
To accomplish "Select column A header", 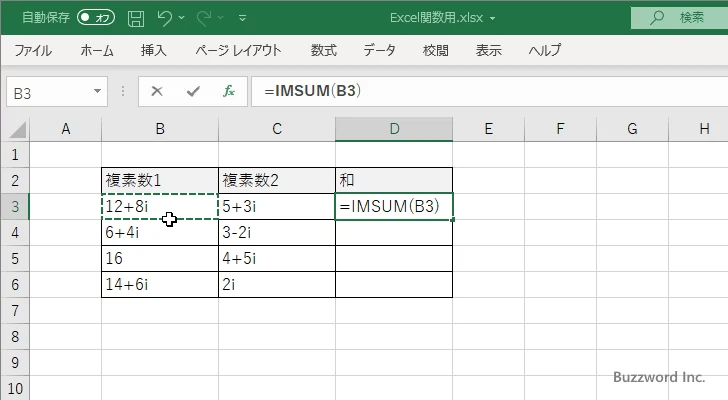I will tap(65, 129).
